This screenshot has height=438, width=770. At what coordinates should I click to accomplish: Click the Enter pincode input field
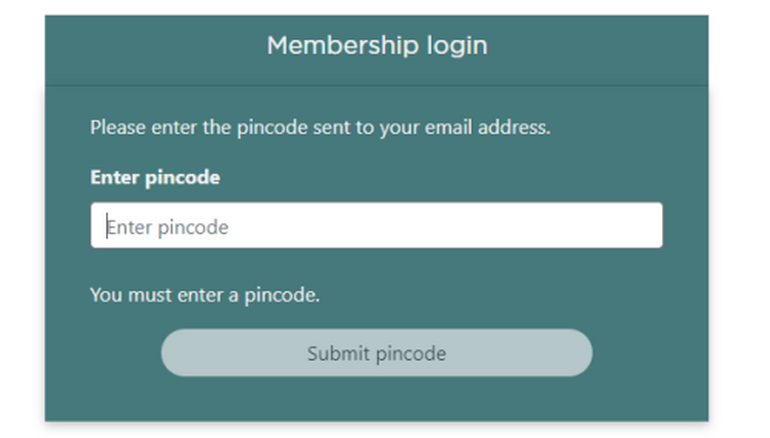point(376,226)
